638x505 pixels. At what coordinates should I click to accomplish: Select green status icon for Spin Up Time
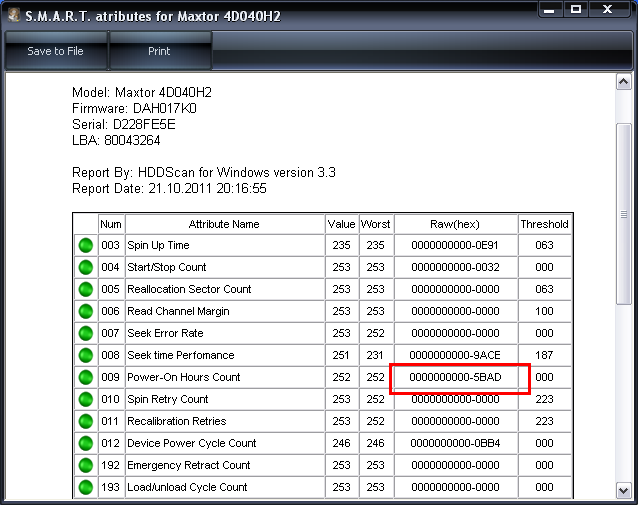coord(86,245)
